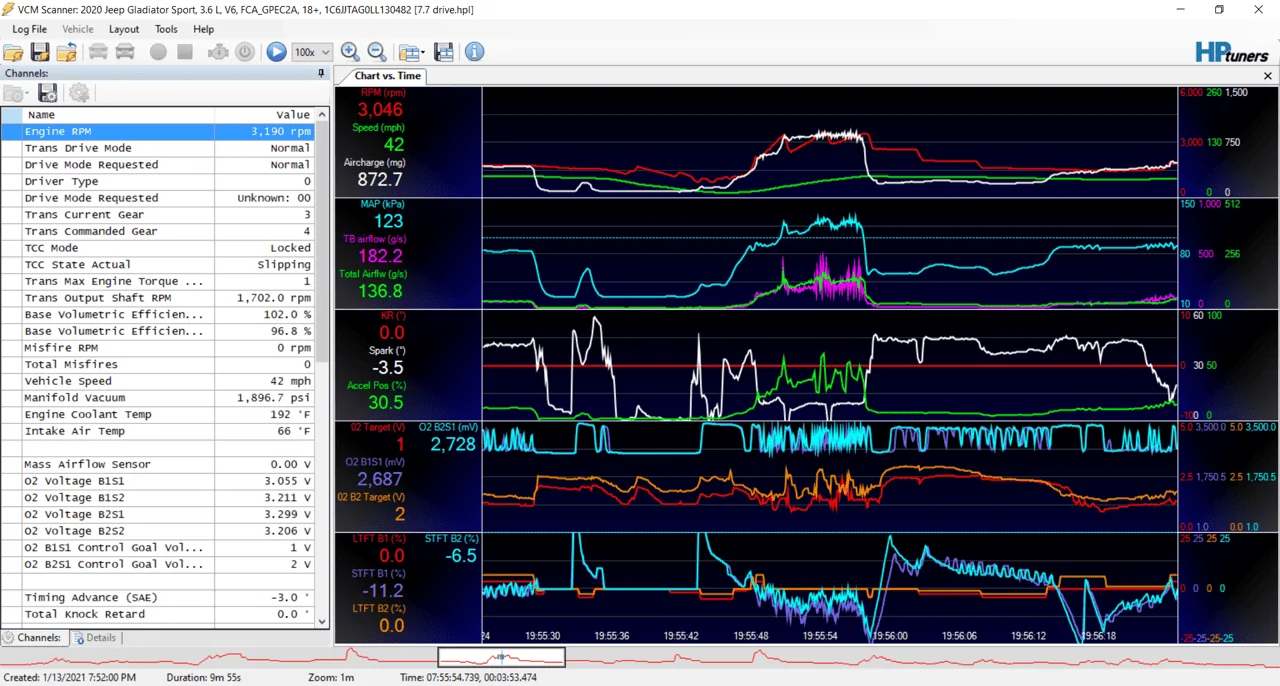Screen dimensions: 1280x686
Task: Click the Value column header
Action: [x=264, y=115]
